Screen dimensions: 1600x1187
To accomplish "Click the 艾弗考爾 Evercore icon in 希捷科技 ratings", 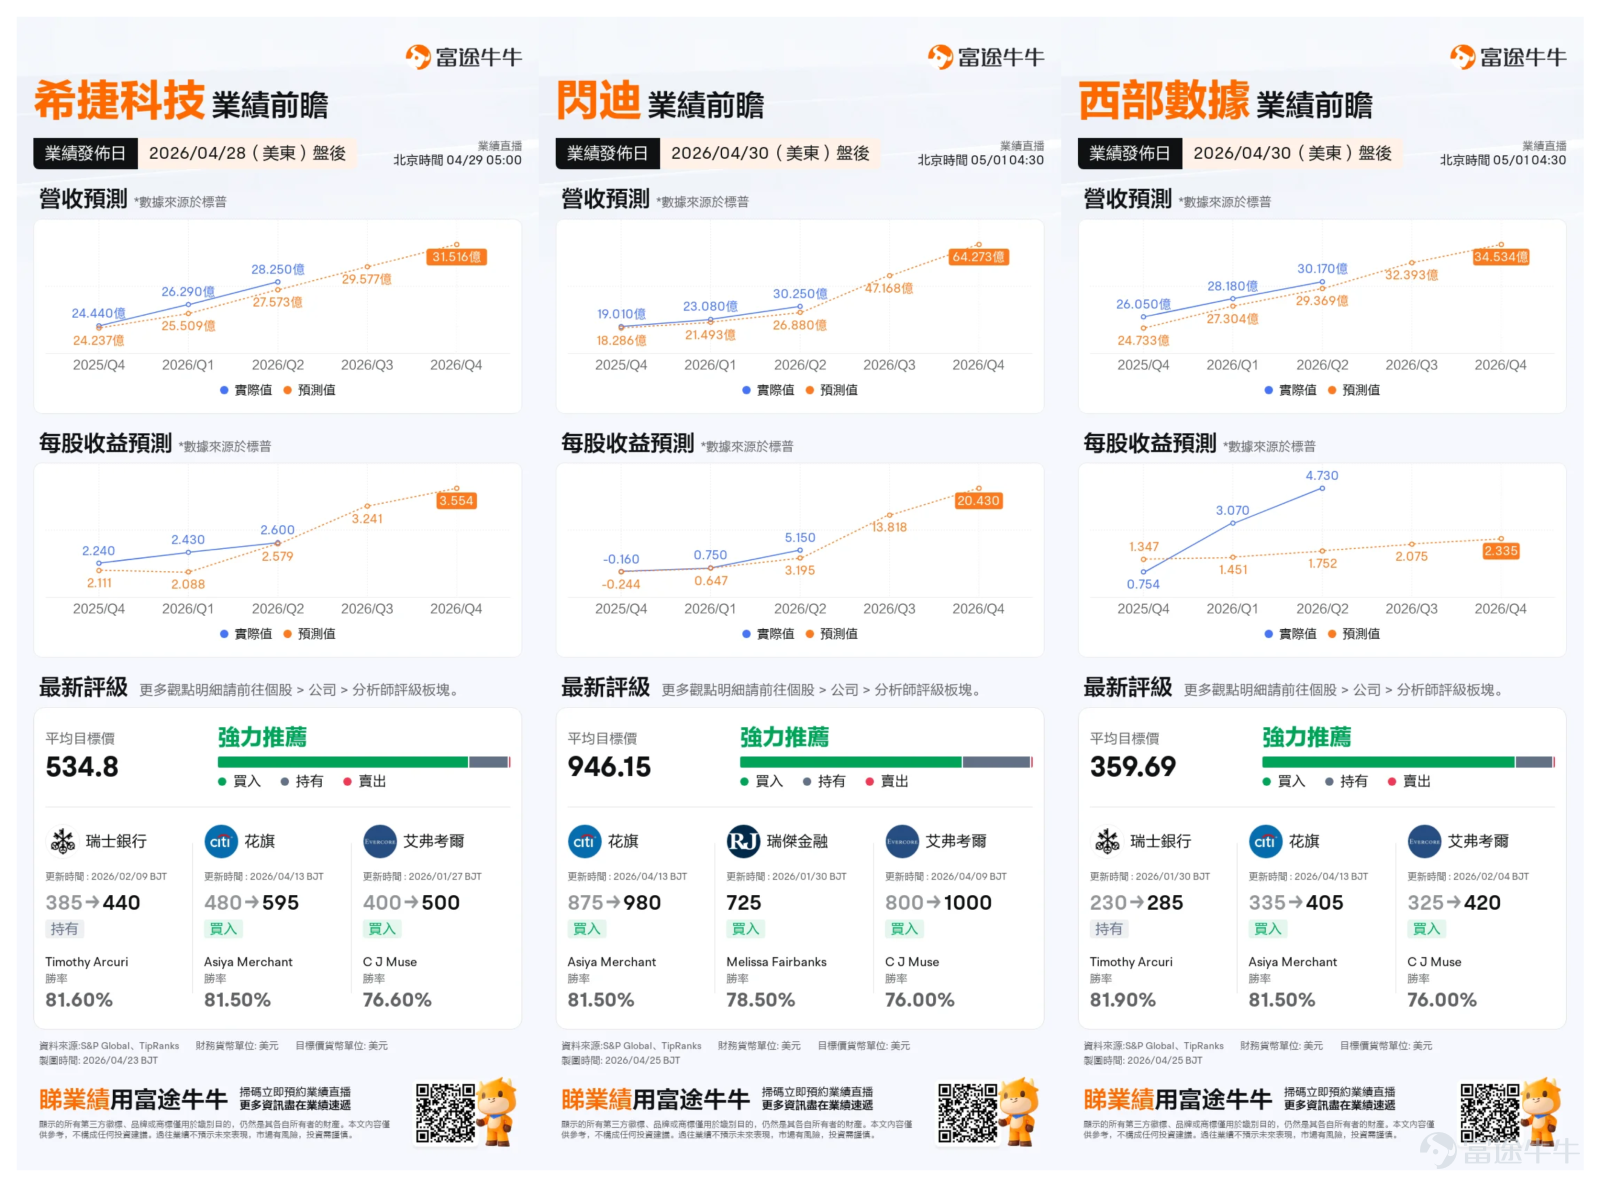I will click(380, 841).
